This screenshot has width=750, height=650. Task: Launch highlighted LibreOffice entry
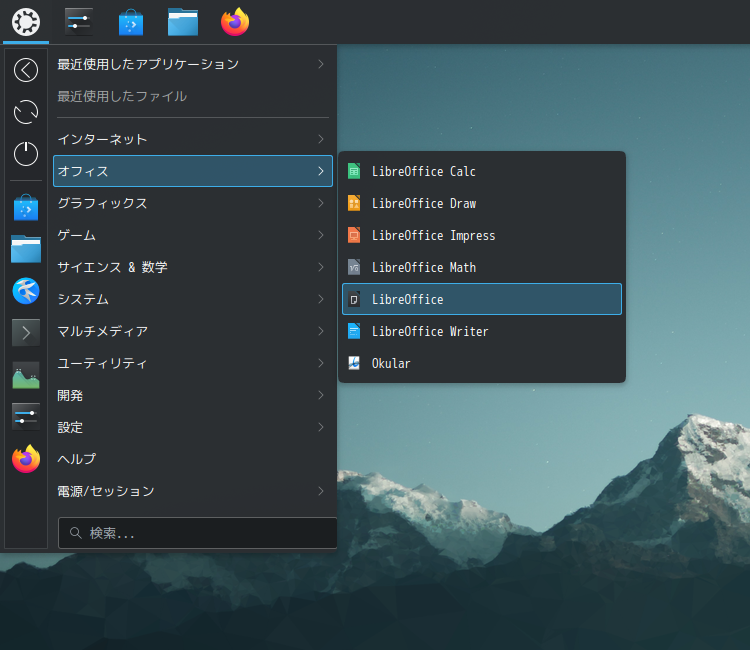coord(482,299)
